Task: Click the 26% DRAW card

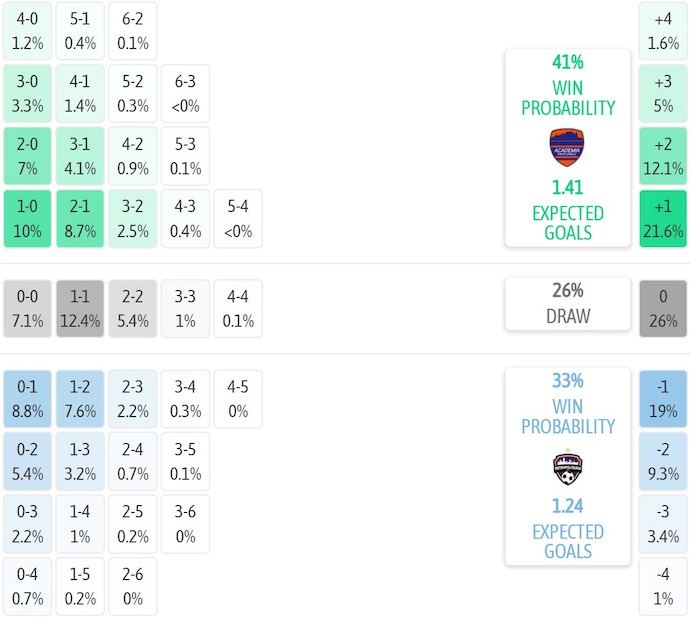Action: point(567,303)
